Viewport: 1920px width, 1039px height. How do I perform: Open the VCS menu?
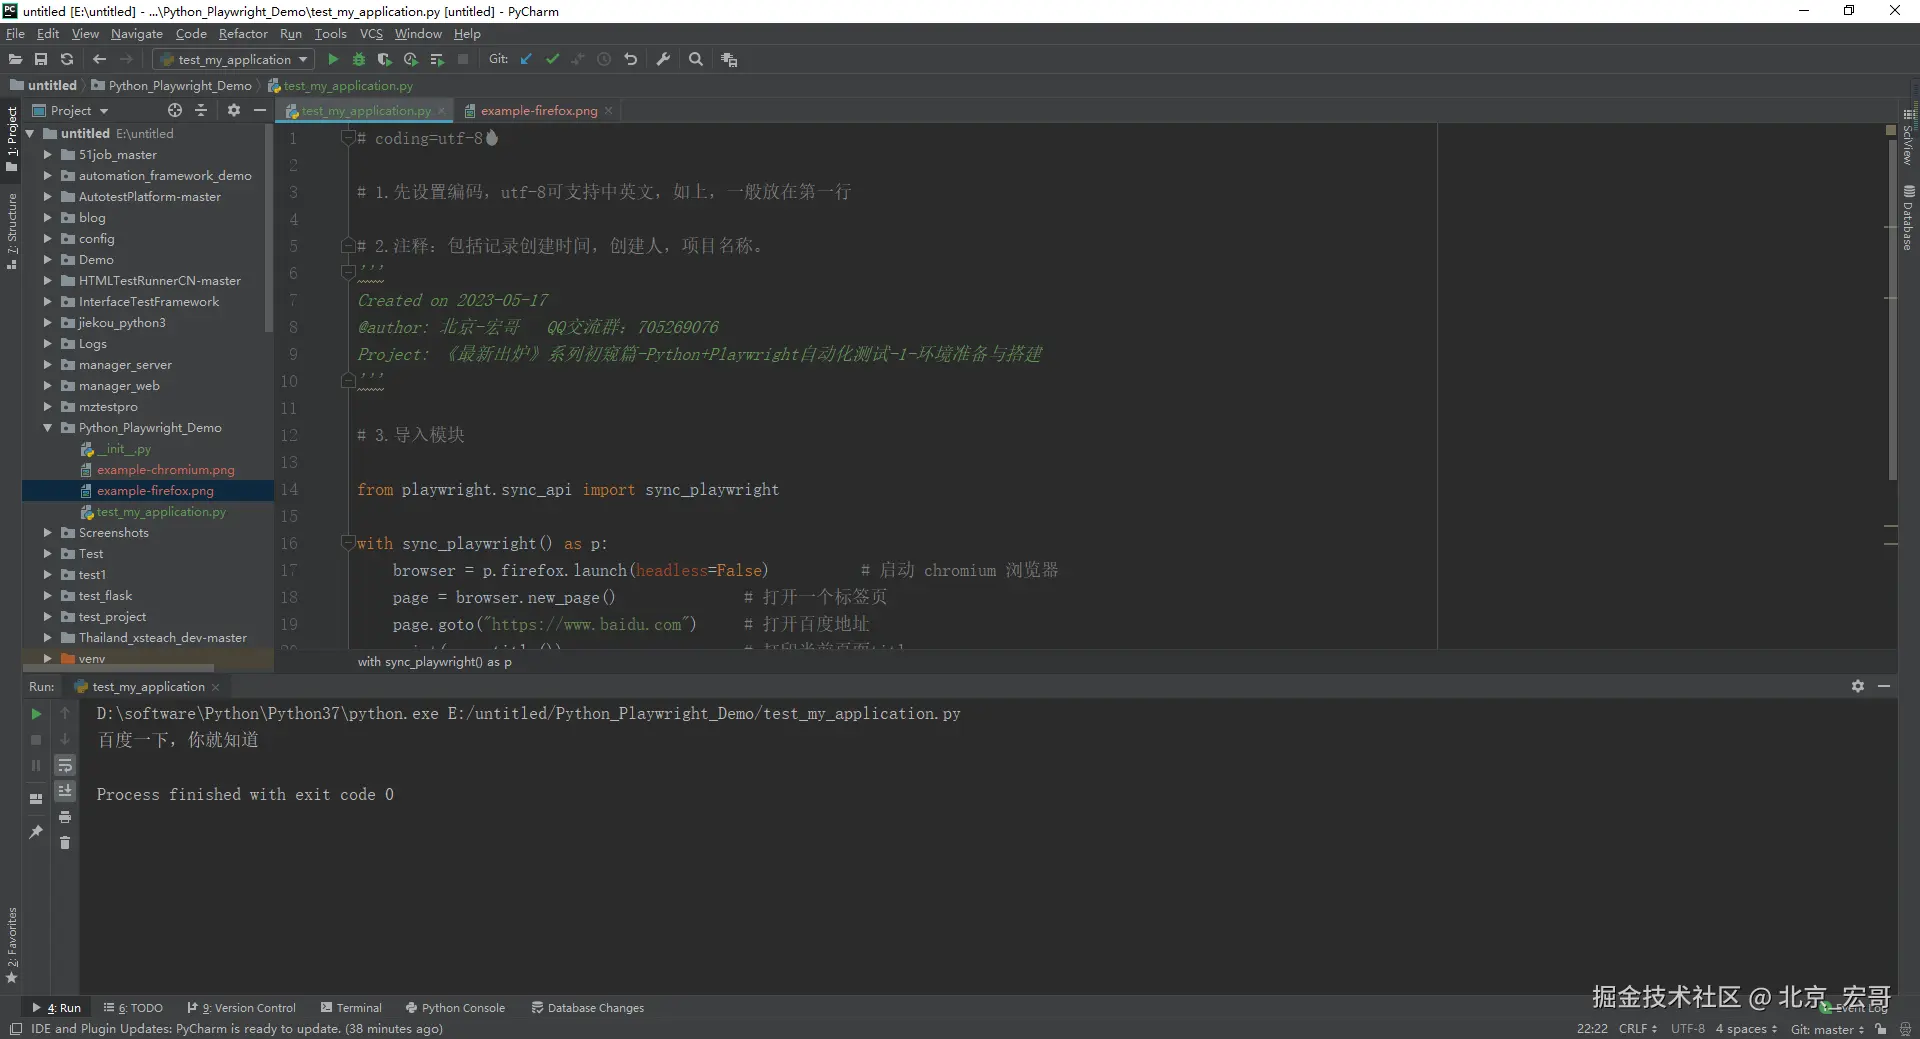pyautogui.click(x=371, y=34)
